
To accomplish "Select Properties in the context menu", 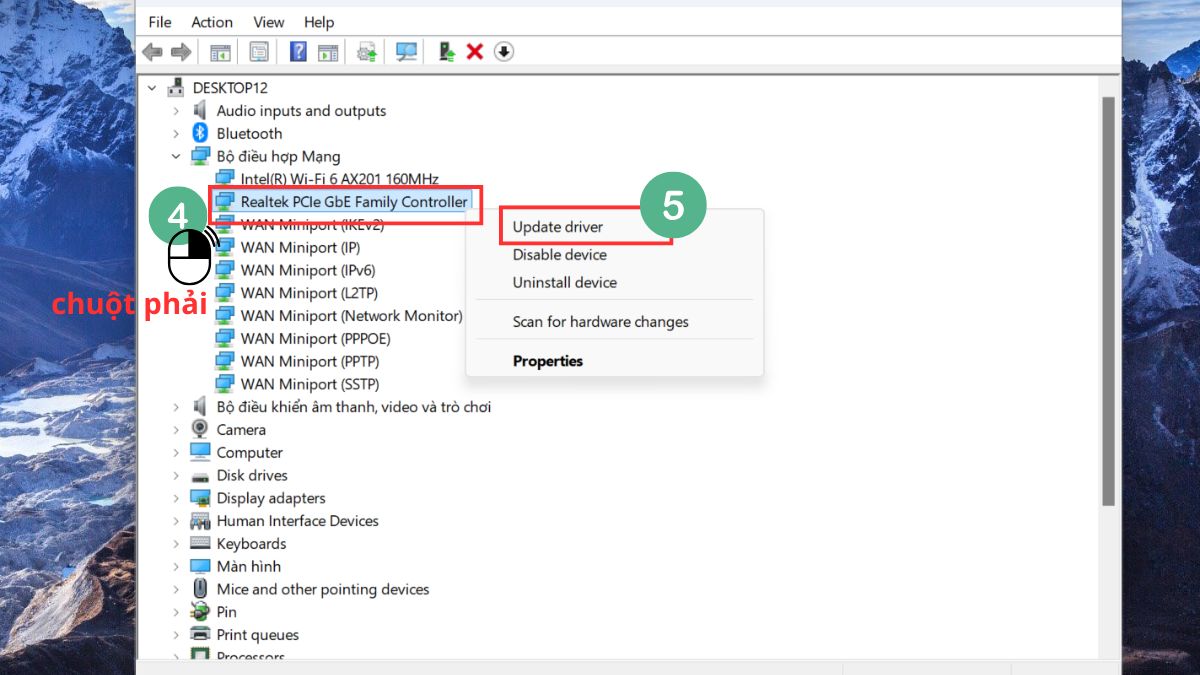I will pos(547,361).
